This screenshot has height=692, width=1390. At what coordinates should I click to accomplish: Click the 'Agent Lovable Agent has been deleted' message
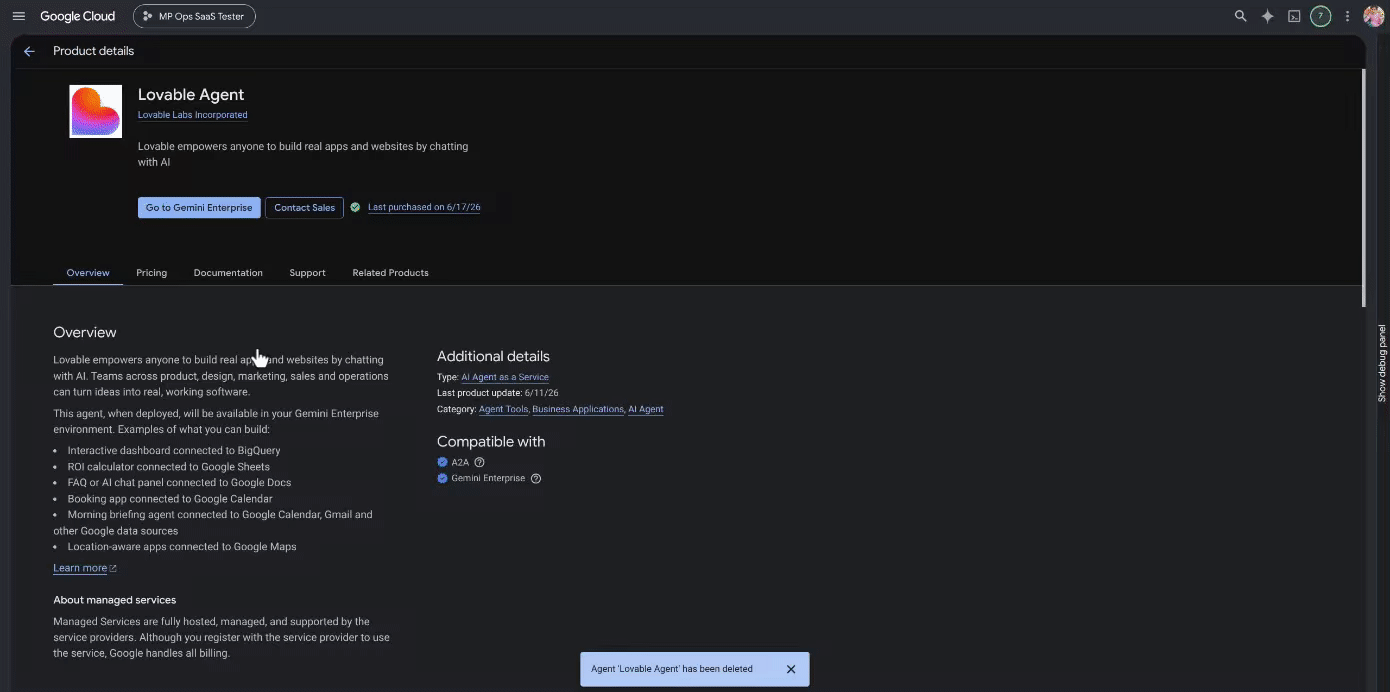coord(672,669)
